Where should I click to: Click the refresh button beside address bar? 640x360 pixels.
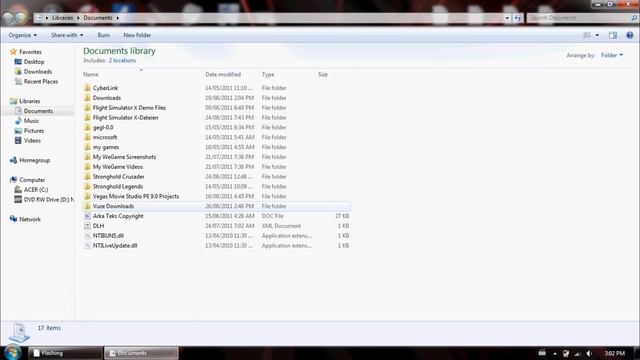click(518, 18)
